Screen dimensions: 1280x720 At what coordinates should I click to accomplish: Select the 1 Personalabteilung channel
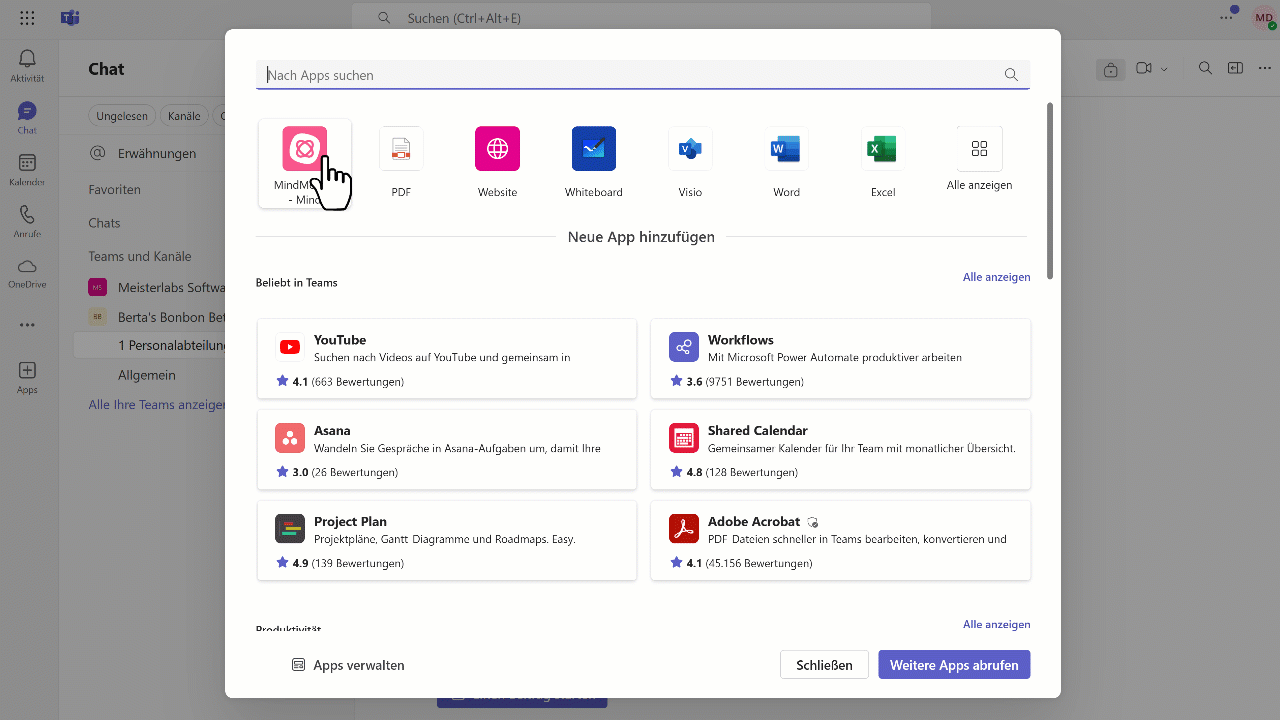150,345
